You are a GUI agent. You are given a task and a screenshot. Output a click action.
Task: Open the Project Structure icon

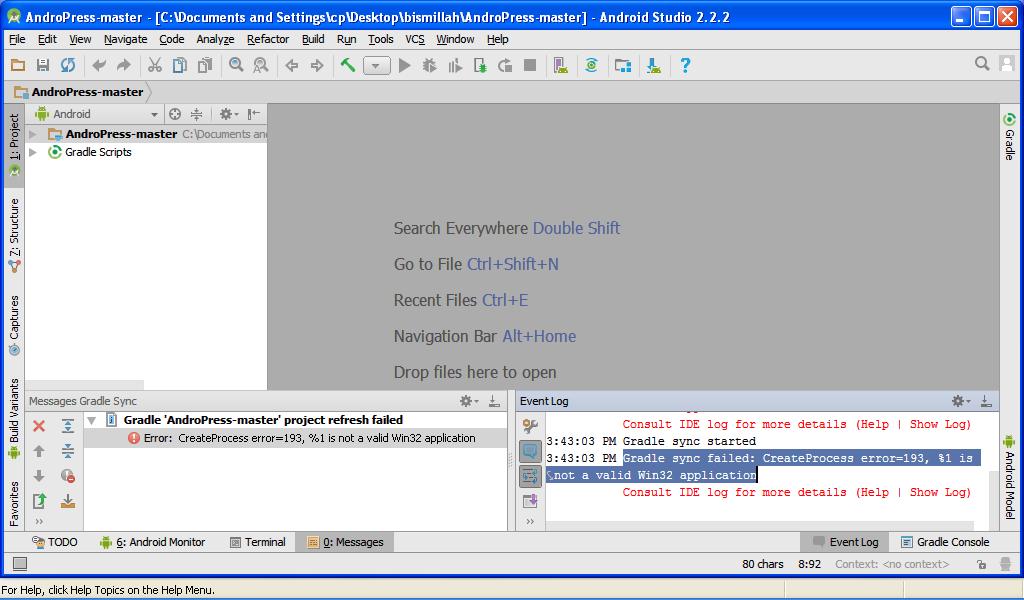(623, 65)
